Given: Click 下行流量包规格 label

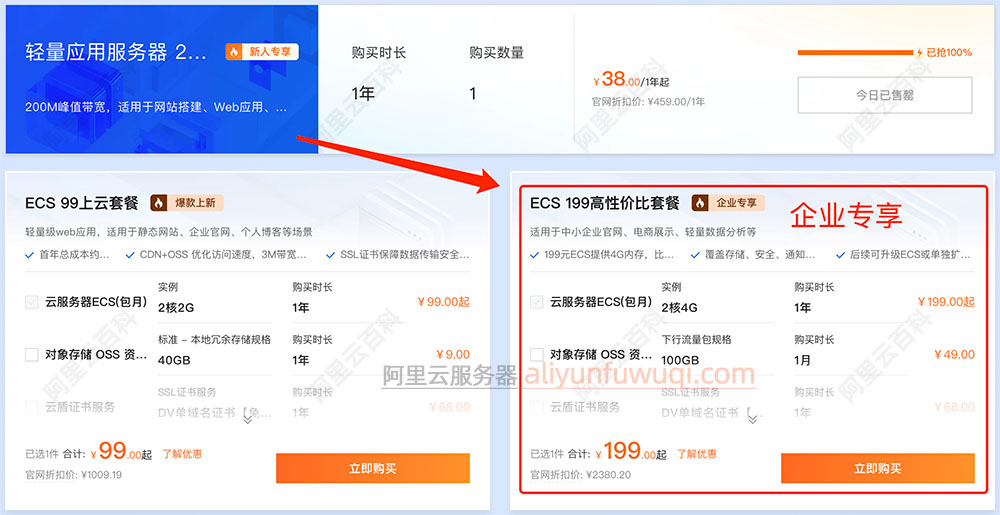Looking at the screenshot, I should pyautogui.click(x=696, y=340).
